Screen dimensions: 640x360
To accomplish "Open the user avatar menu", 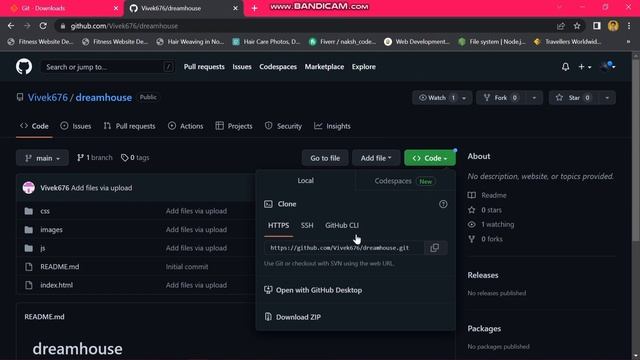I will (608, 67).
